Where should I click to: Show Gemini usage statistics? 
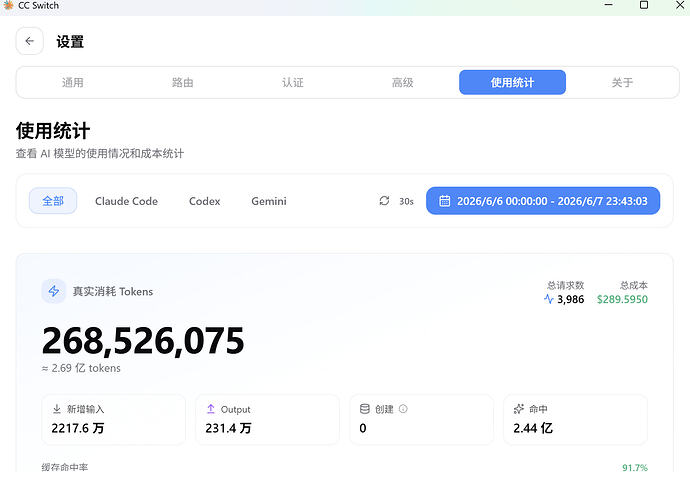[x=269, y=201]
